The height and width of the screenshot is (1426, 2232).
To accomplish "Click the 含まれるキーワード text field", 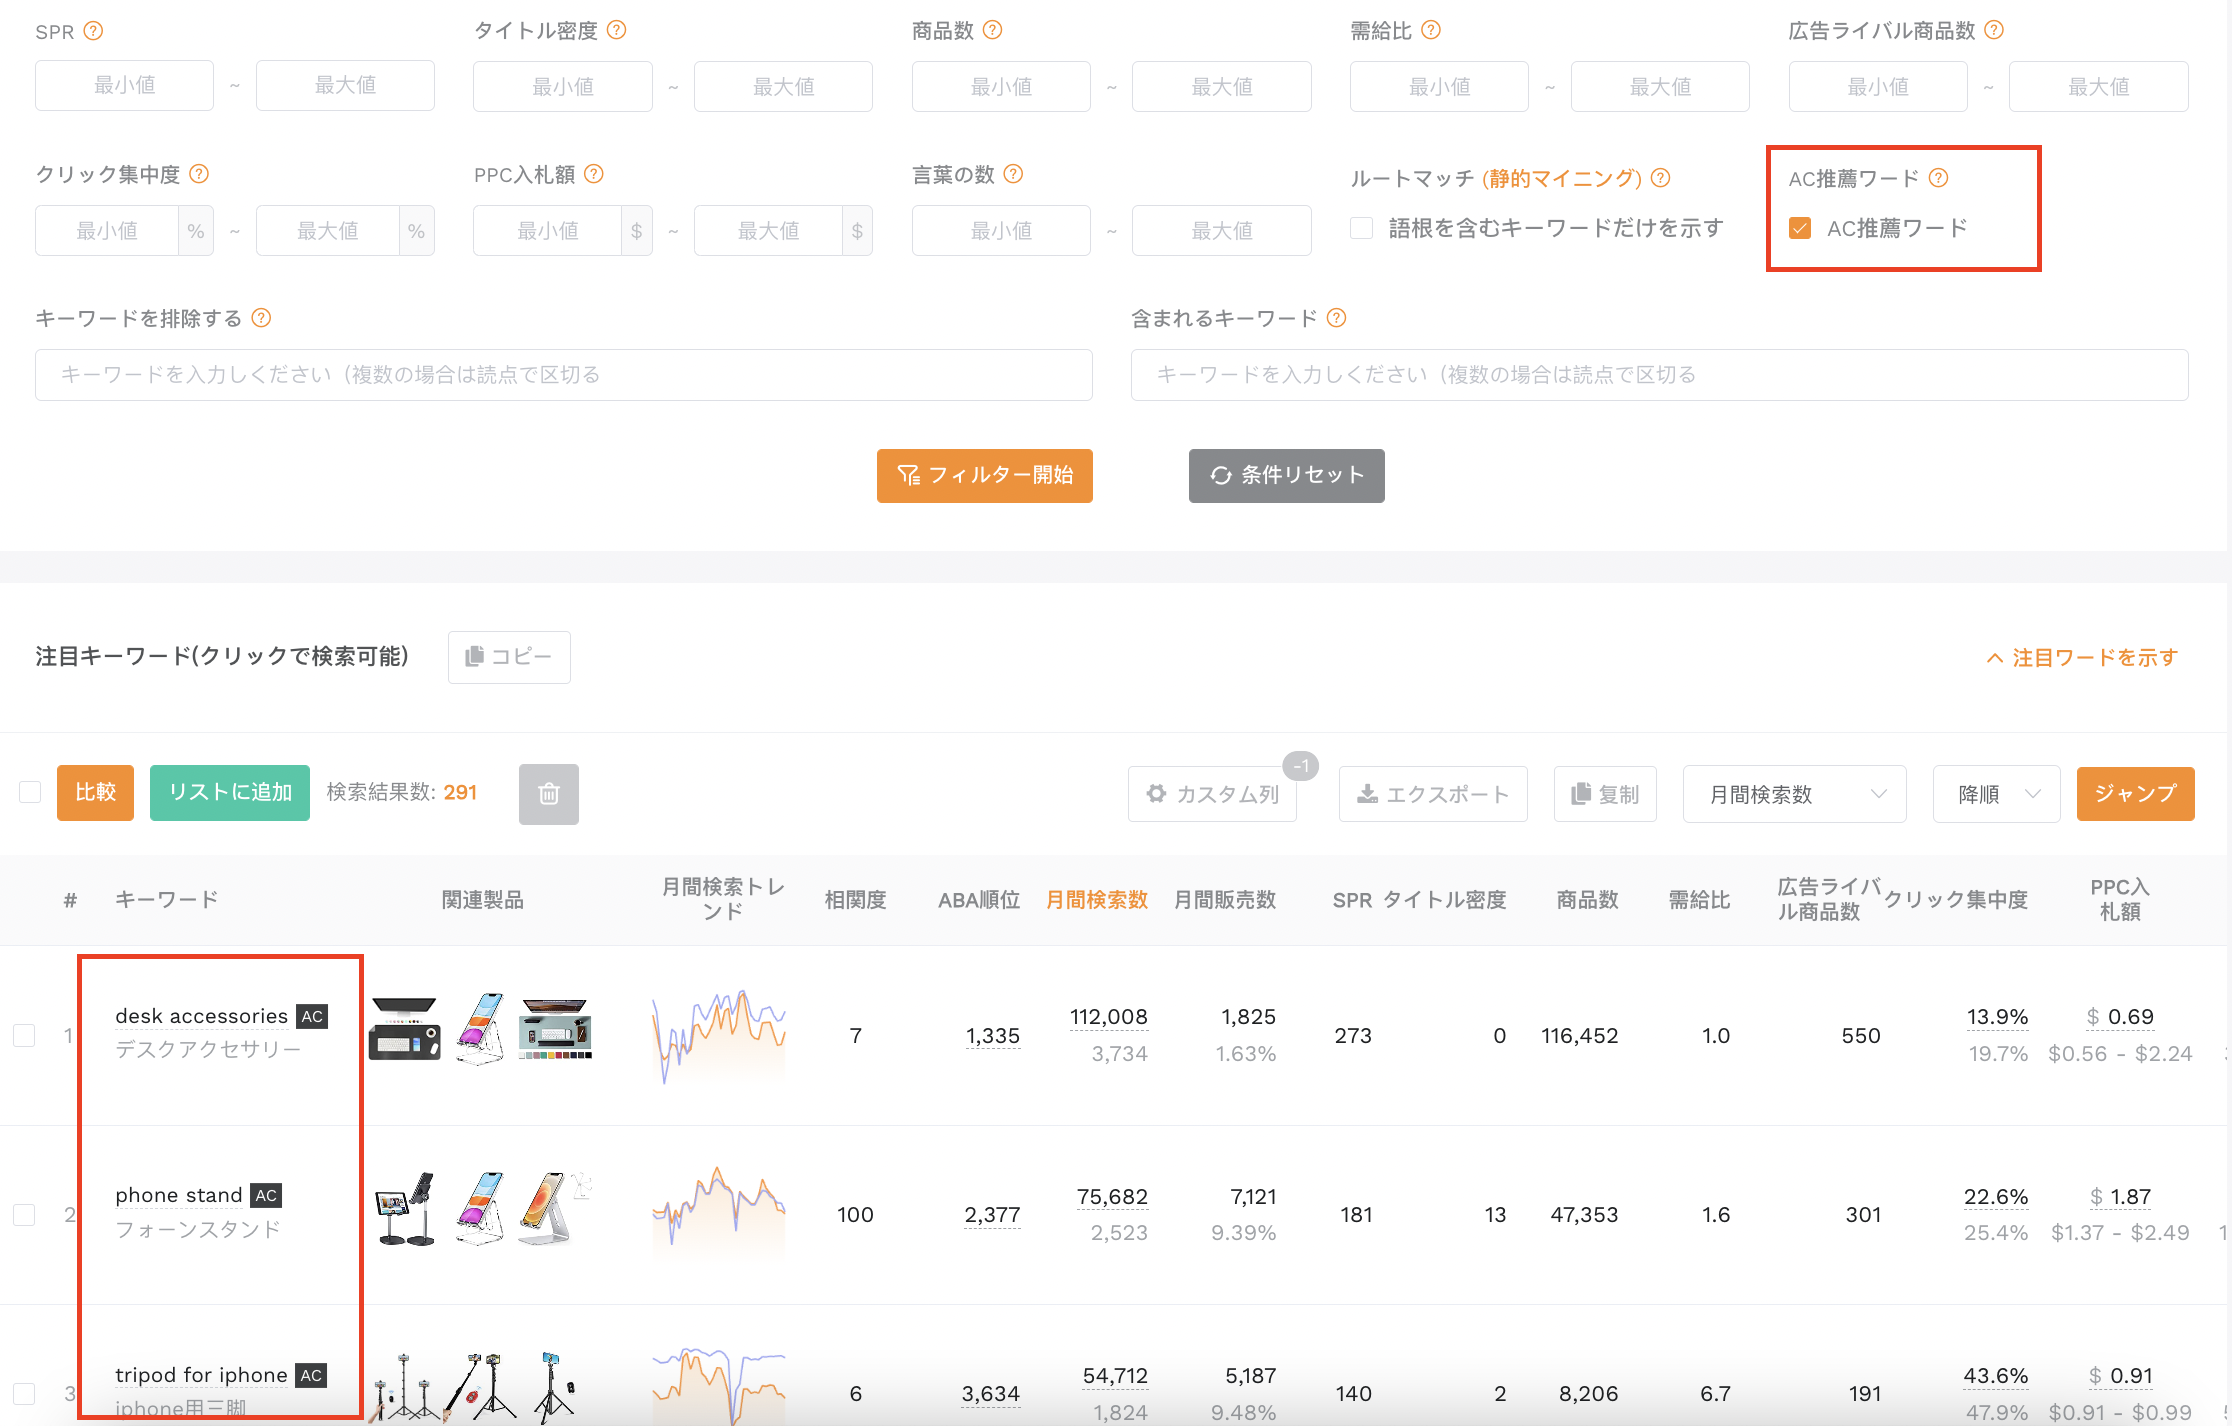I will [x=1660, y=375].
